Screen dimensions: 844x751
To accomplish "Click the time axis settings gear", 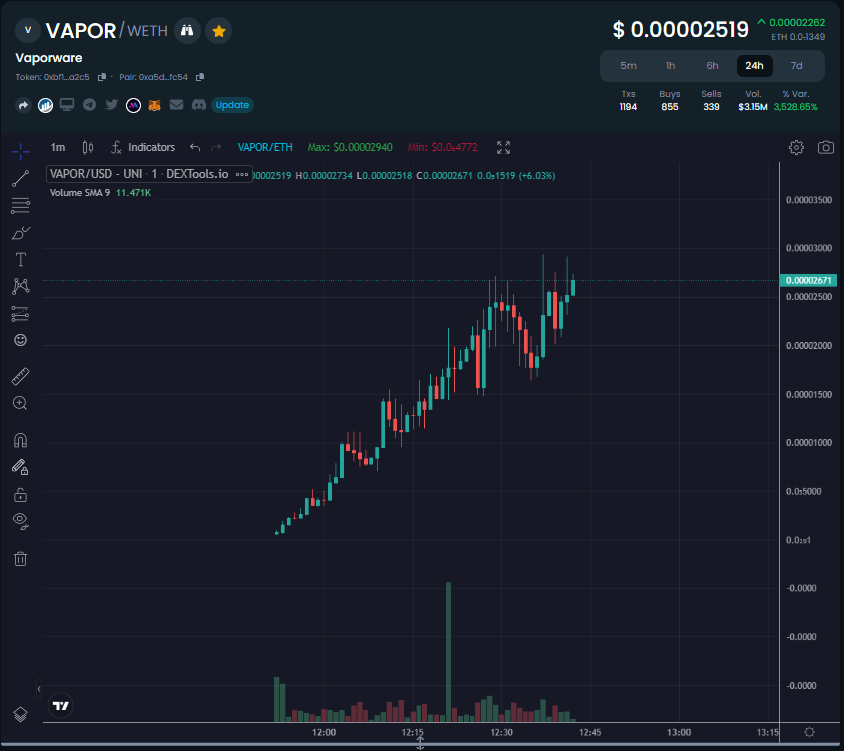I will coord(809,732).
